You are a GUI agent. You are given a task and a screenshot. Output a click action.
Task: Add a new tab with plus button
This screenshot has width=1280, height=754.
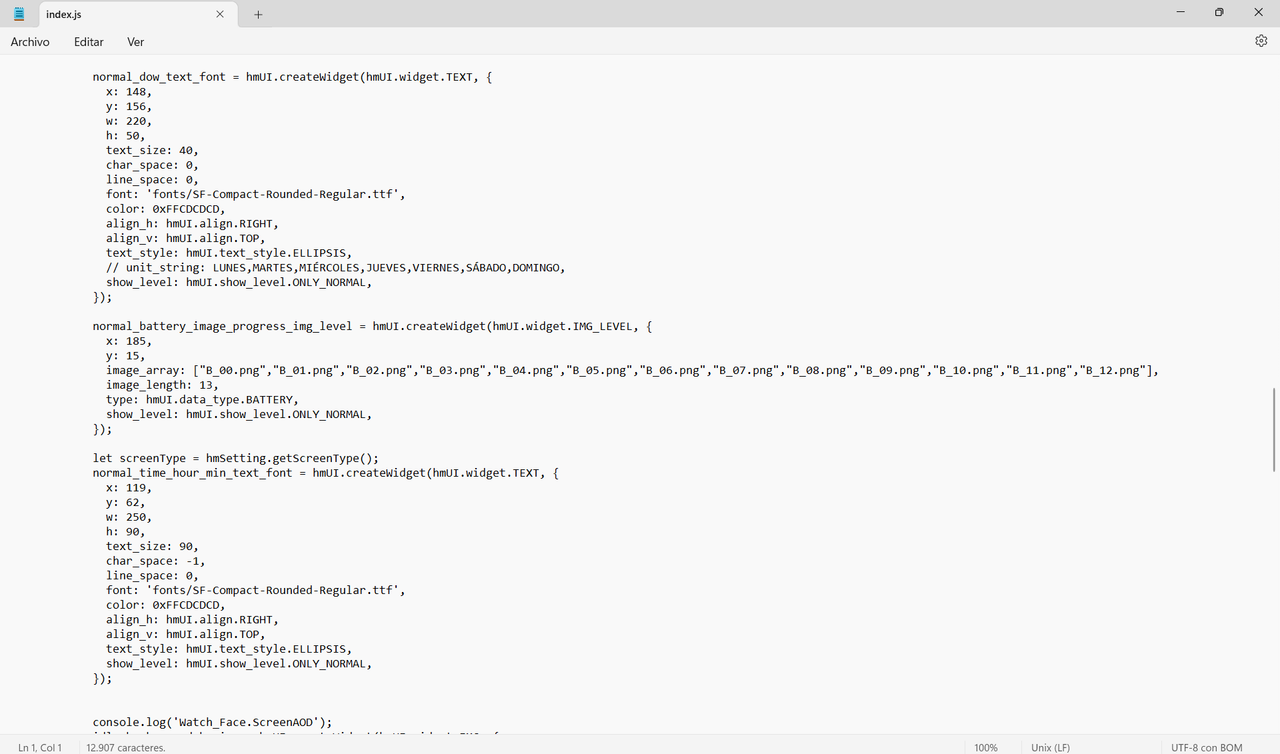click(x=258, y=14)
